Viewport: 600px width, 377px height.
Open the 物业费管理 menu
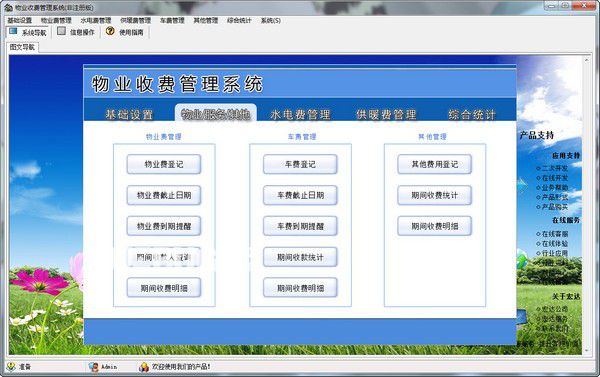point(56,20)
